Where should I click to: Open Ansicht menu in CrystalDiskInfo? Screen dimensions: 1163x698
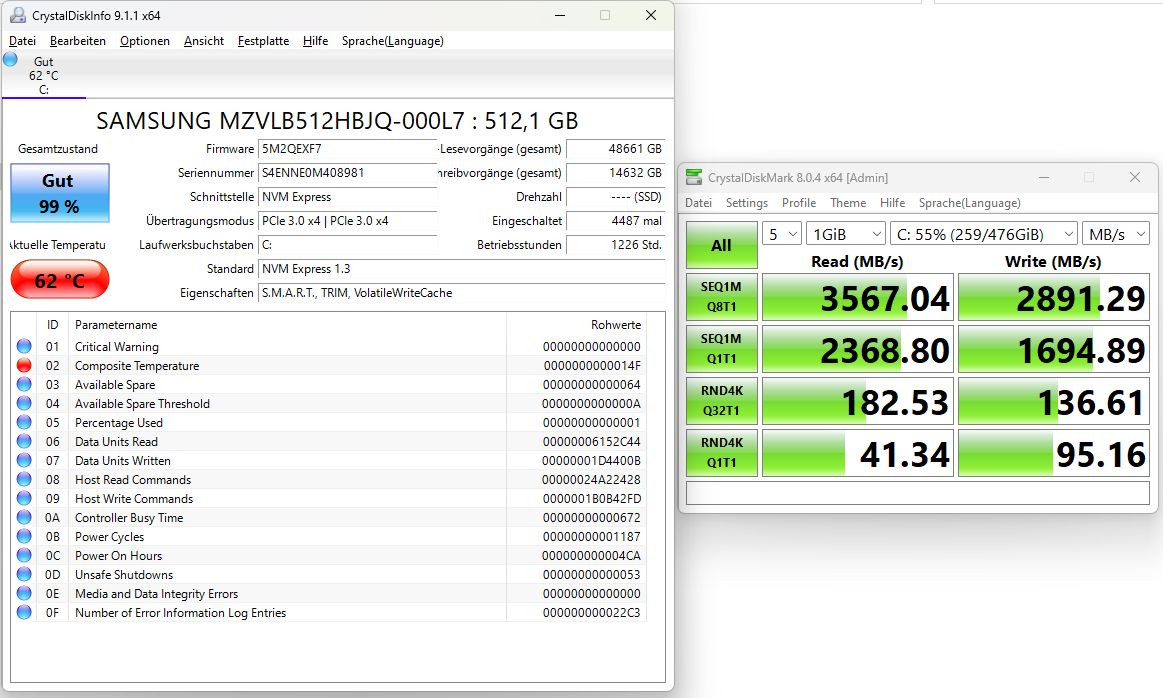[204, 41]
